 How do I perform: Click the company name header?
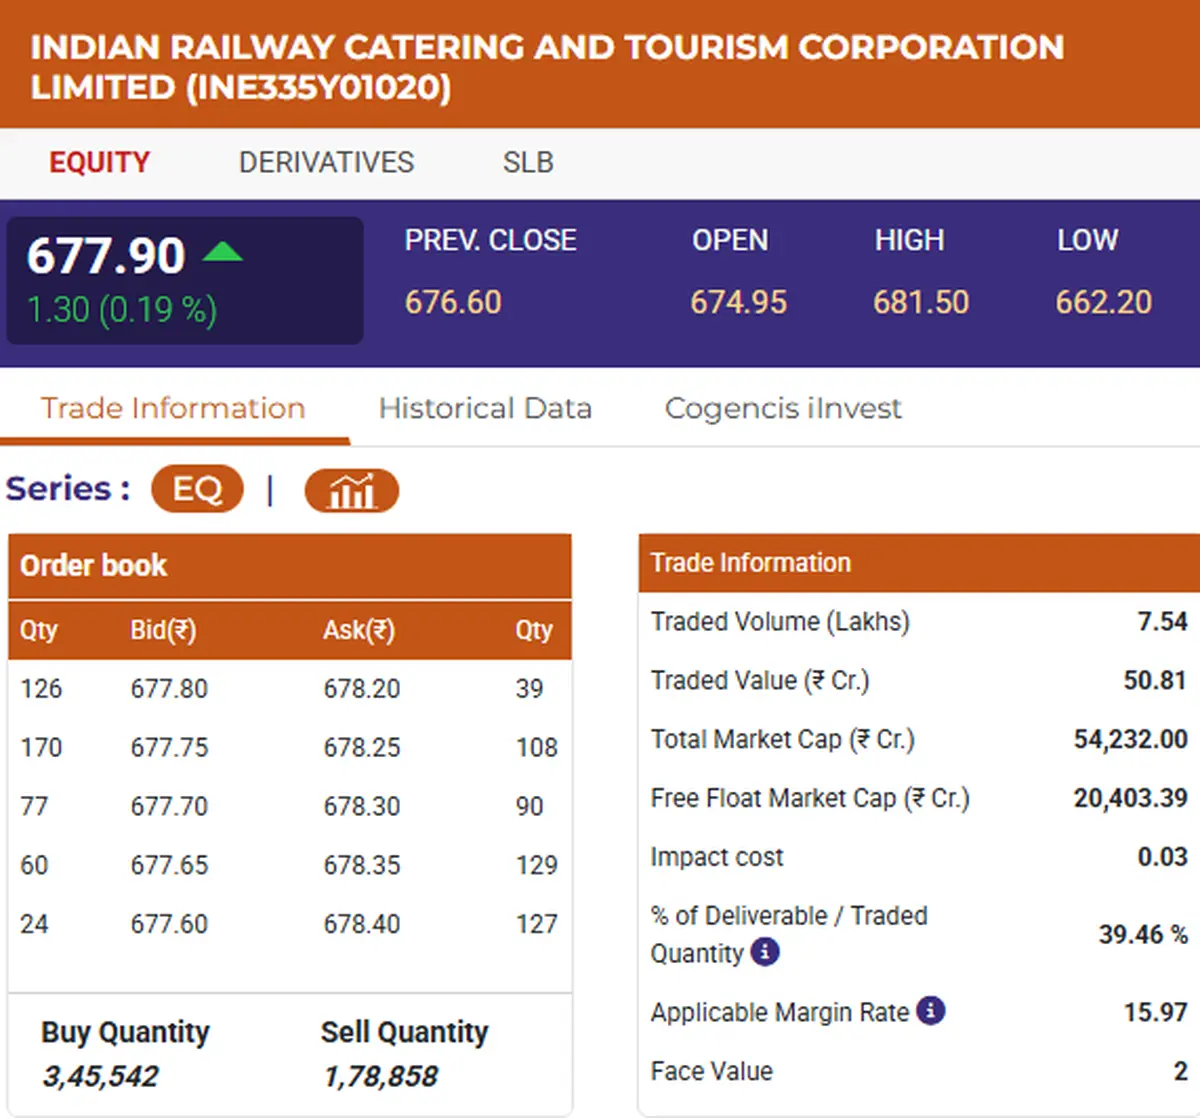coord(547,66)
